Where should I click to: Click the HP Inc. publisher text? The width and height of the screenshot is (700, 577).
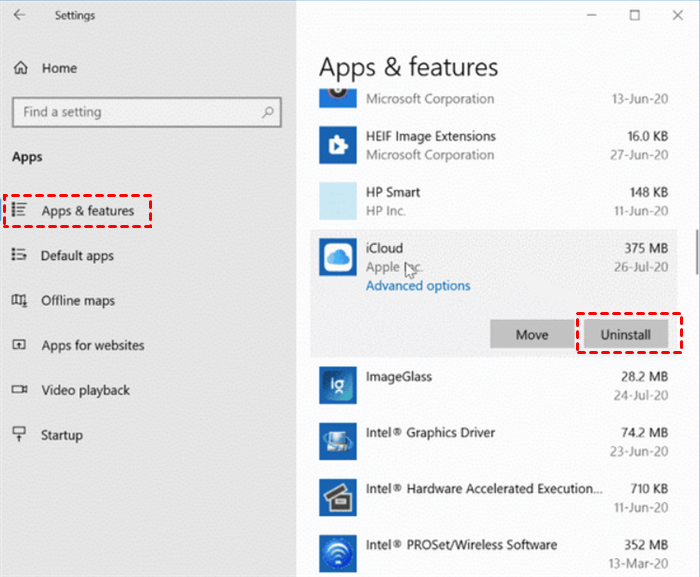tap(386, 211)
